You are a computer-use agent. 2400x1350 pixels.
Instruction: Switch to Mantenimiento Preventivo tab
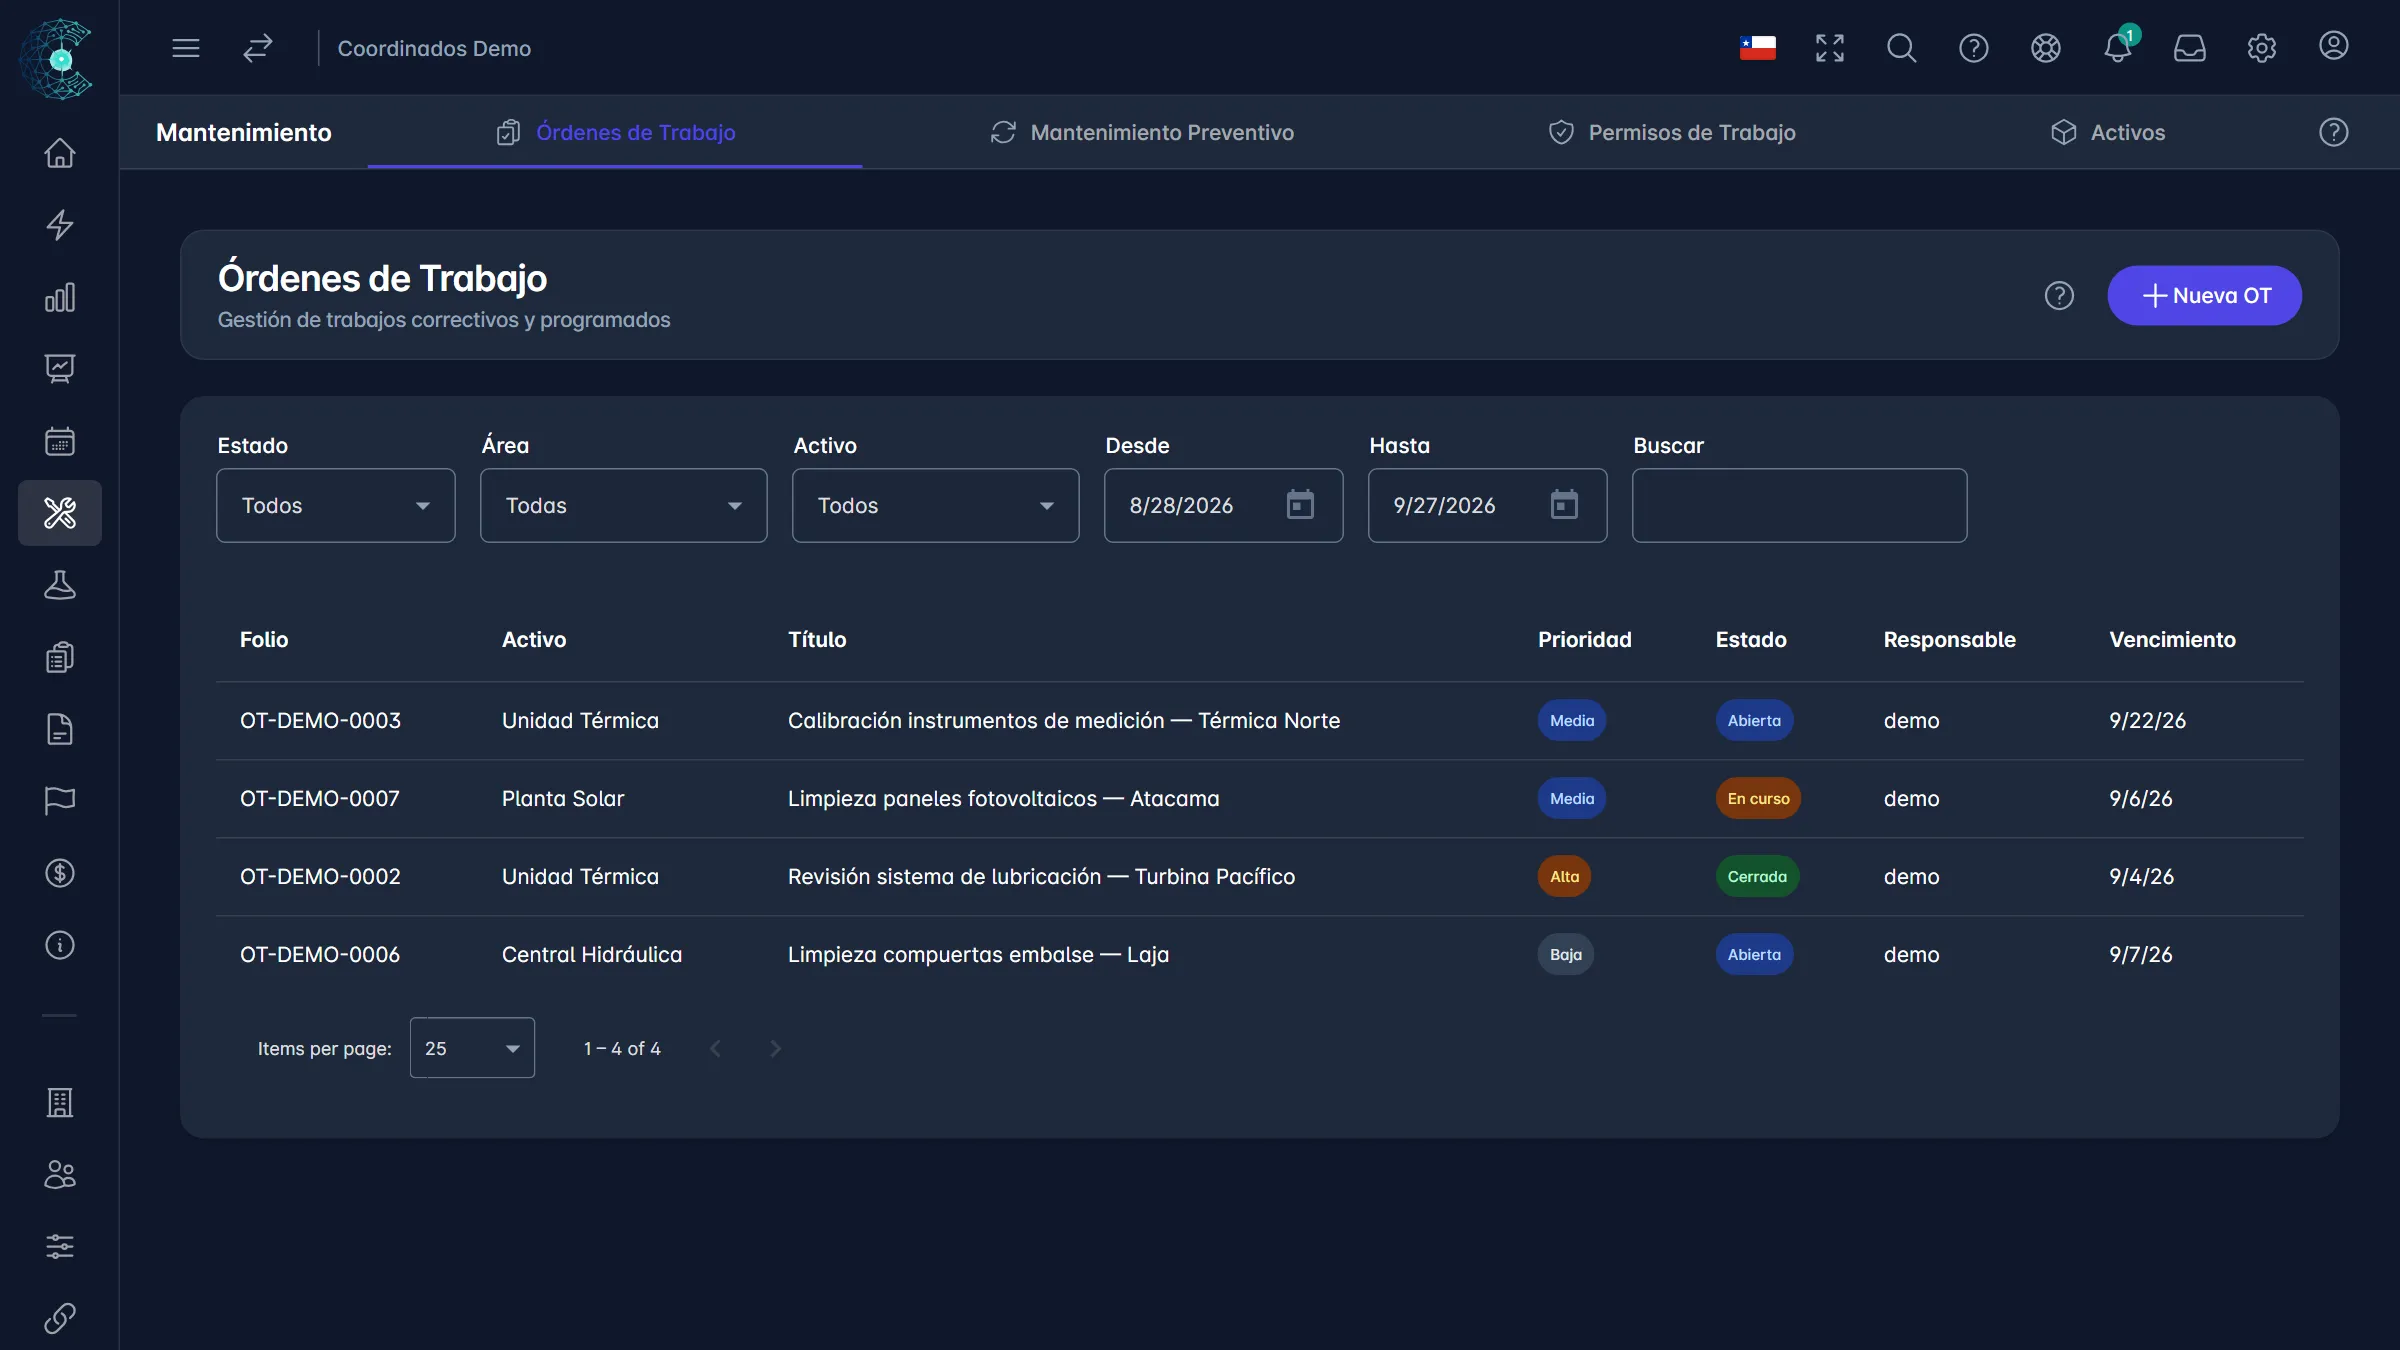point(1142,132)
